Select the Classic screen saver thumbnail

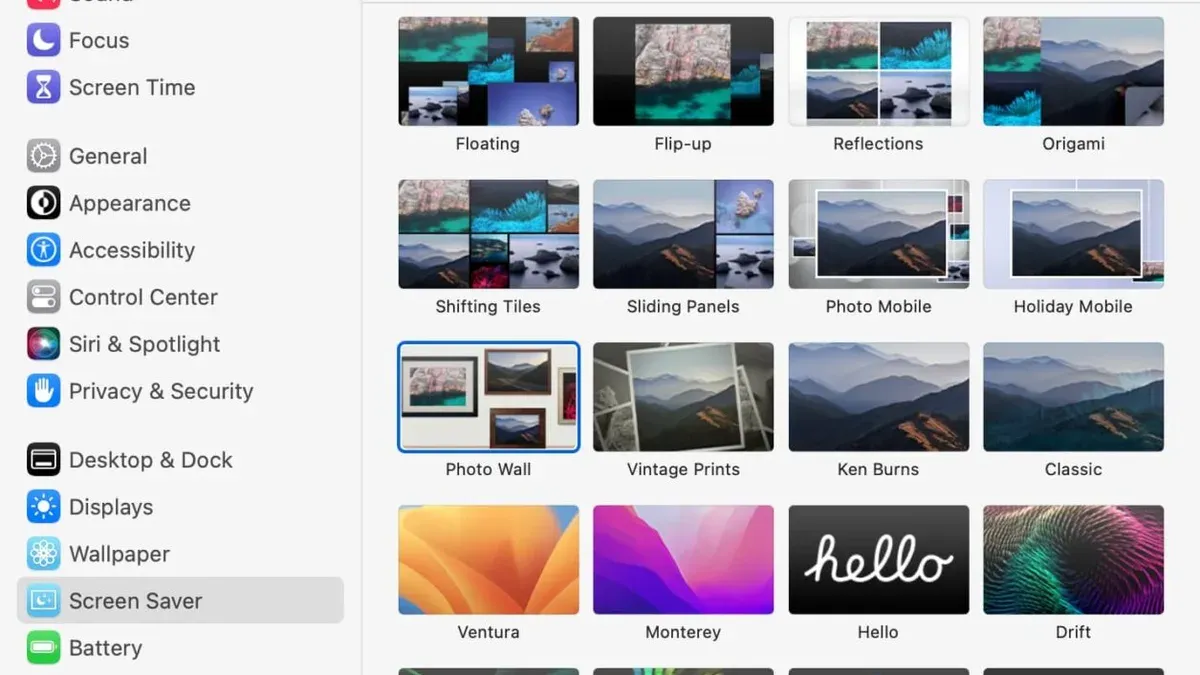coord(1073,397)
